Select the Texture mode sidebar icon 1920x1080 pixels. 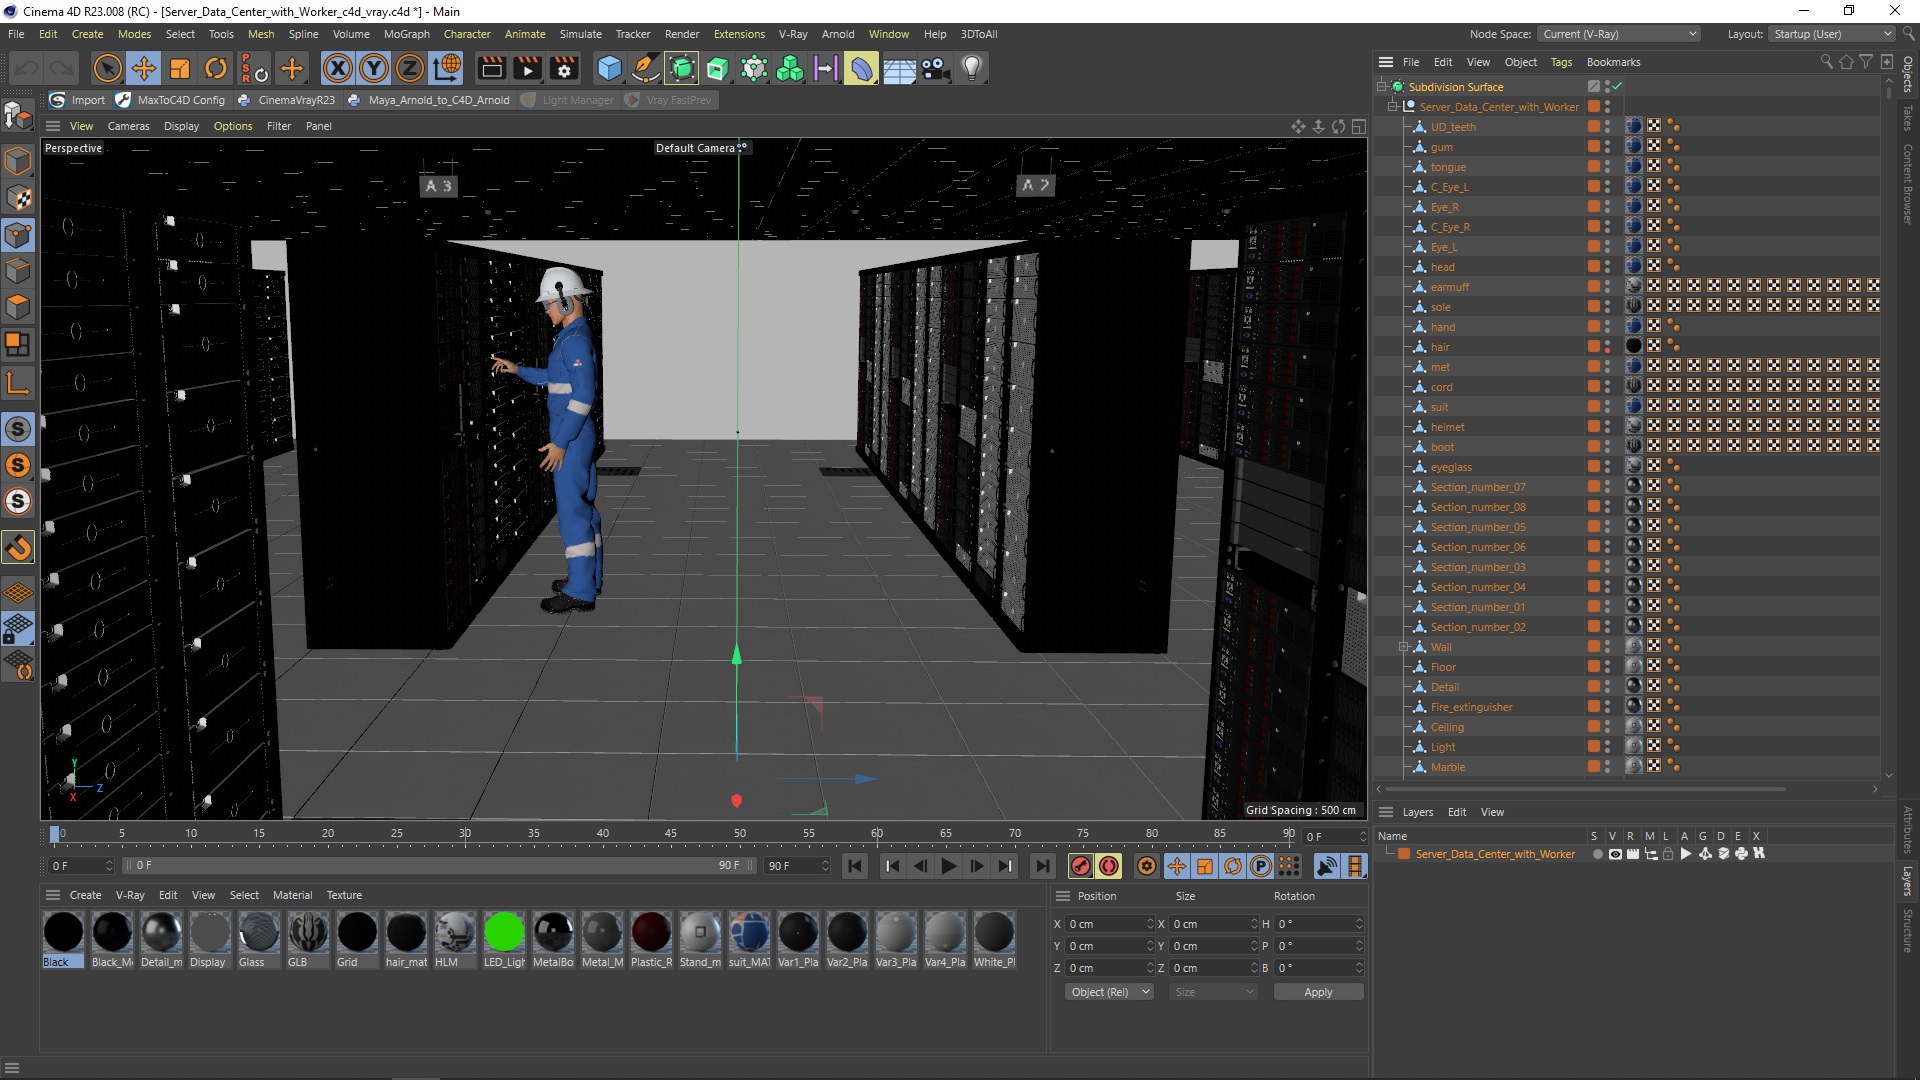coord(18,198)
